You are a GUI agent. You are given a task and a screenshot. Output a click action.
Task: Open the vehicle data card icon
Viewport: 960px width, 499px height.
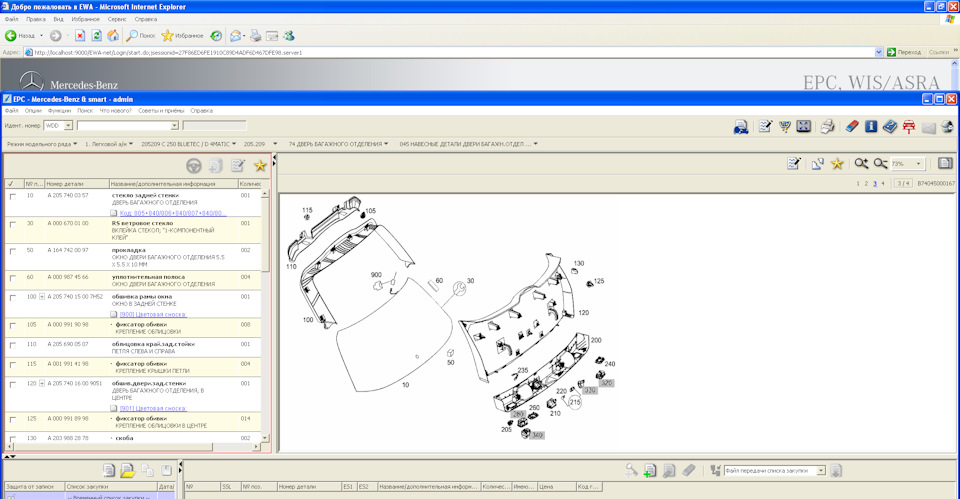pos(741,127)
